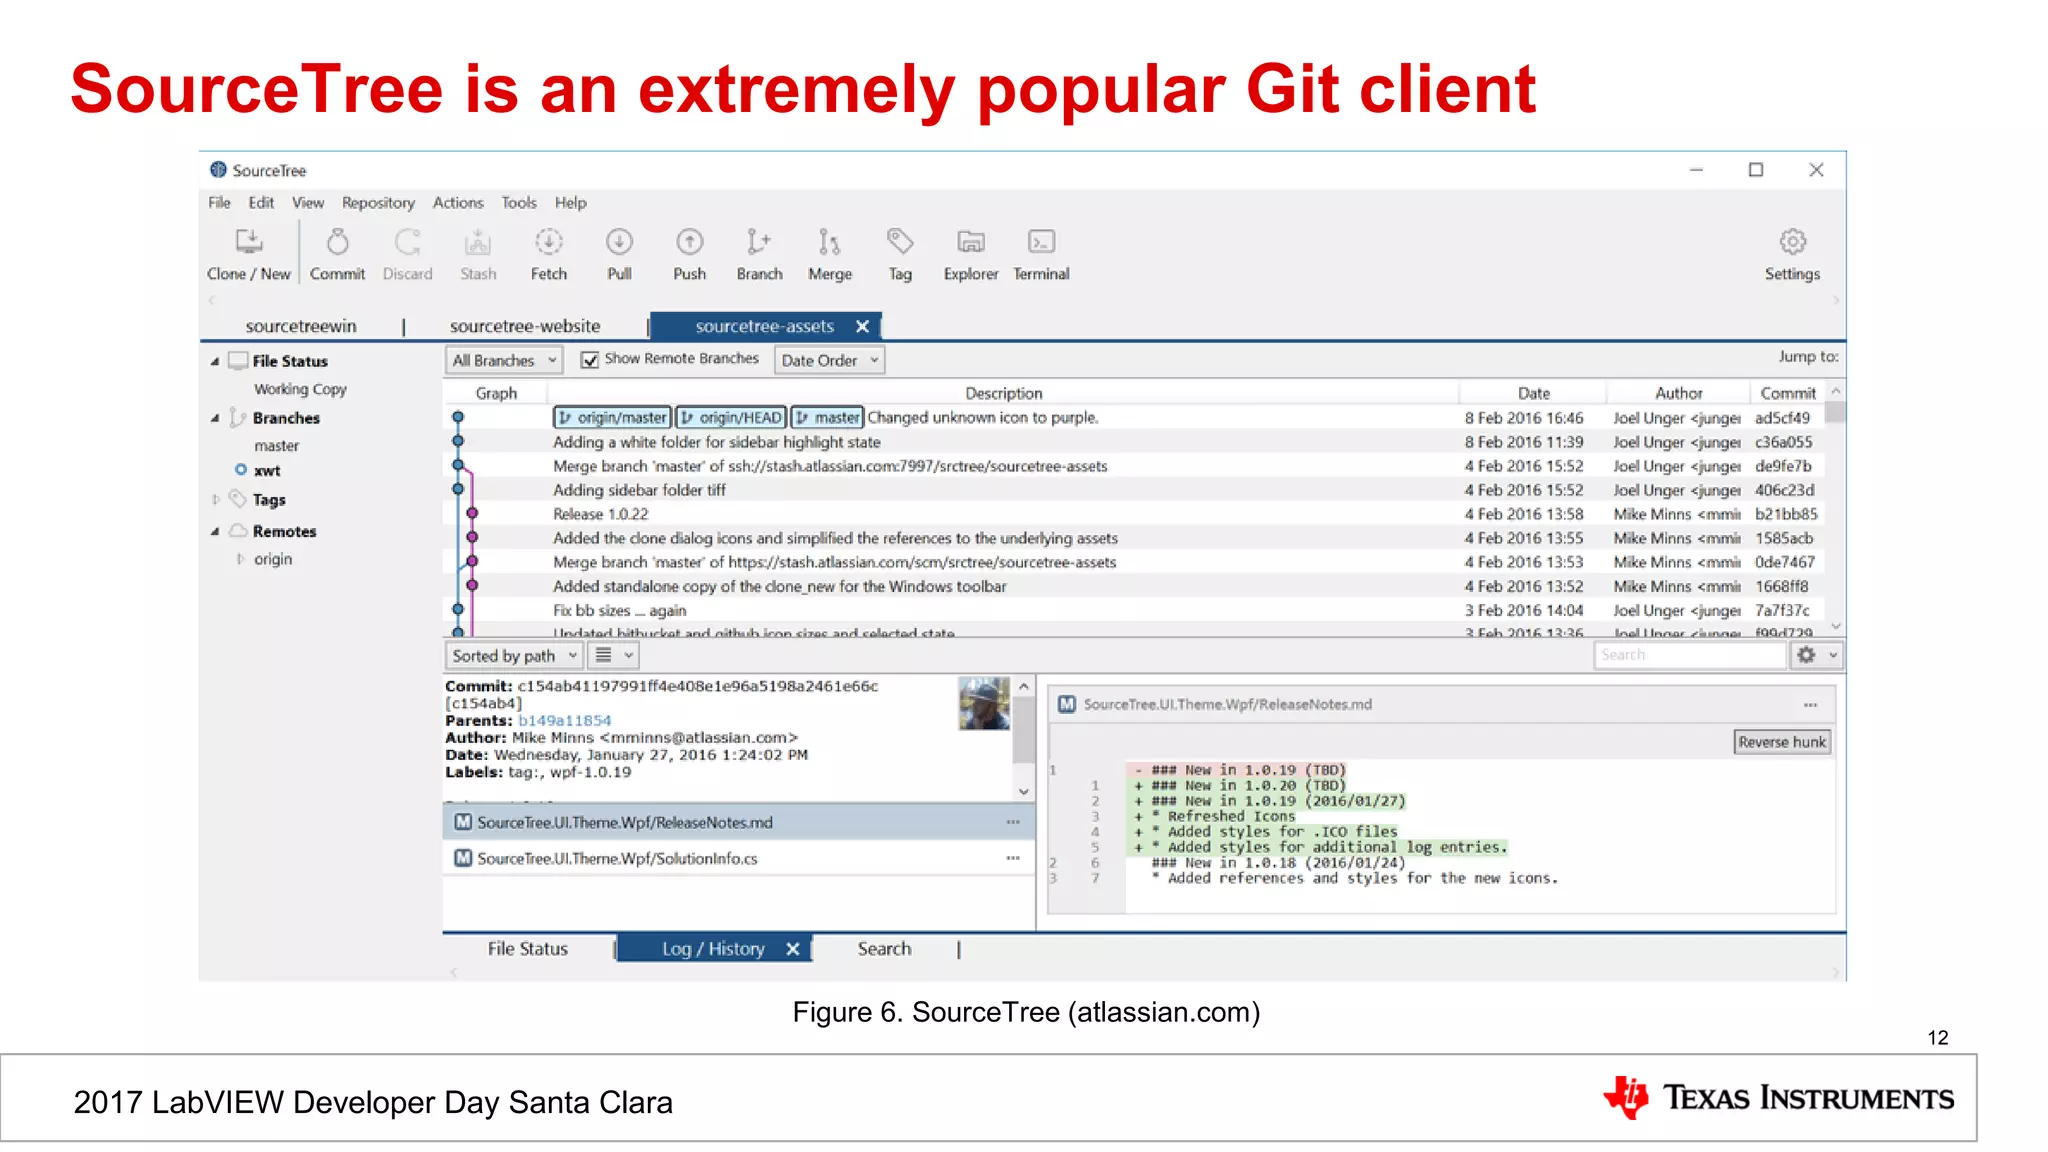Click the ellipsis in the diff header
This screenshot has height=1152, width=2048.
(1810, 705)
